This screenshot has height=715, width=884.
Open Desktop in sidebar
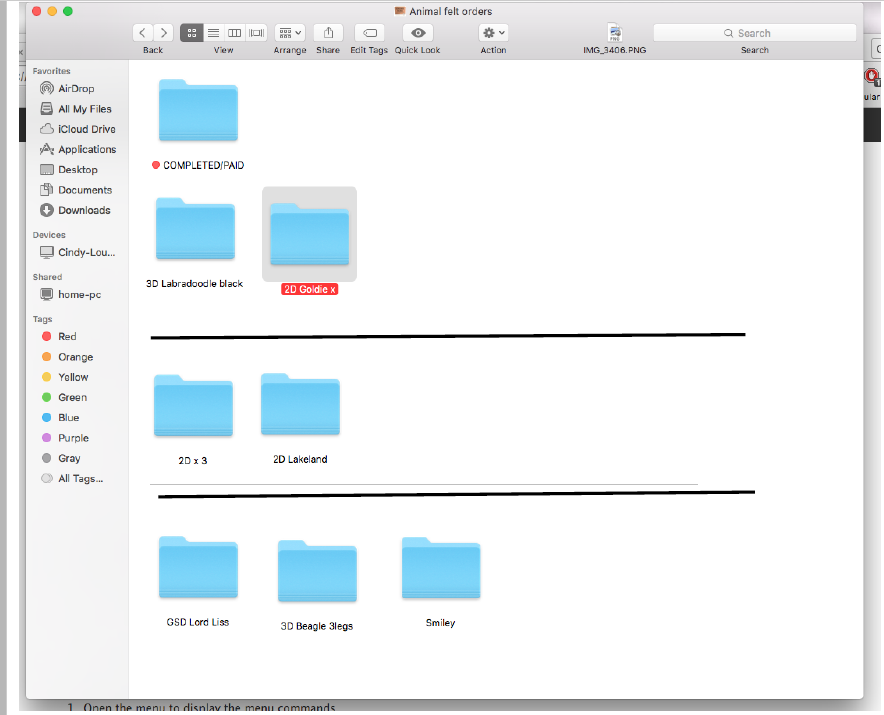pyautogui.click(x=78, y=170)
